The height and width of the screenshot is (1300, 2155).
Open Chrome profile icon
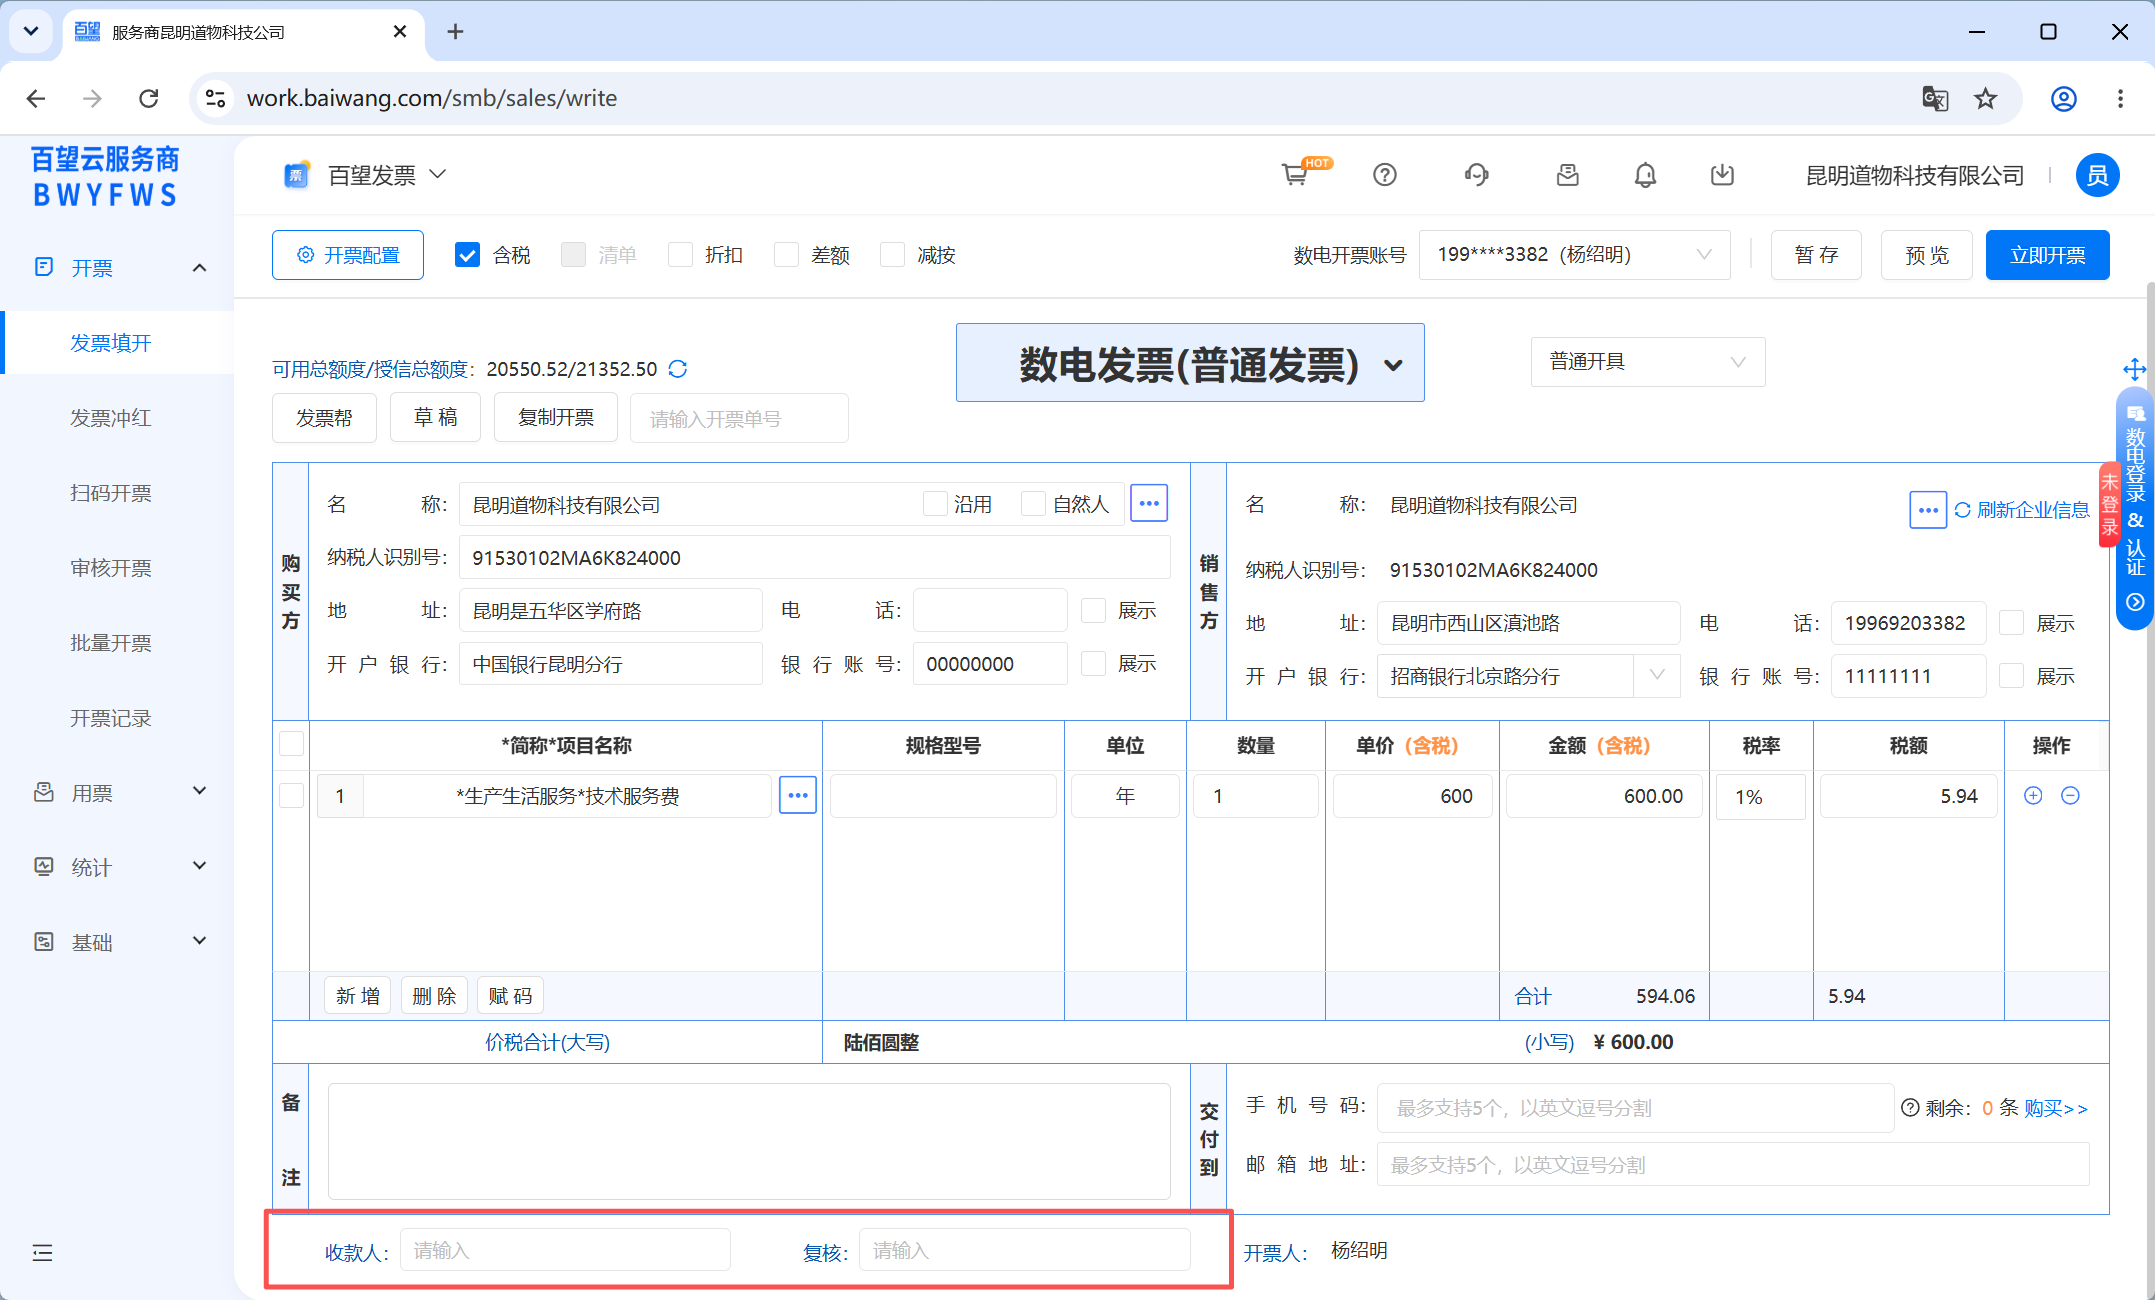[x=2064, y=98]
